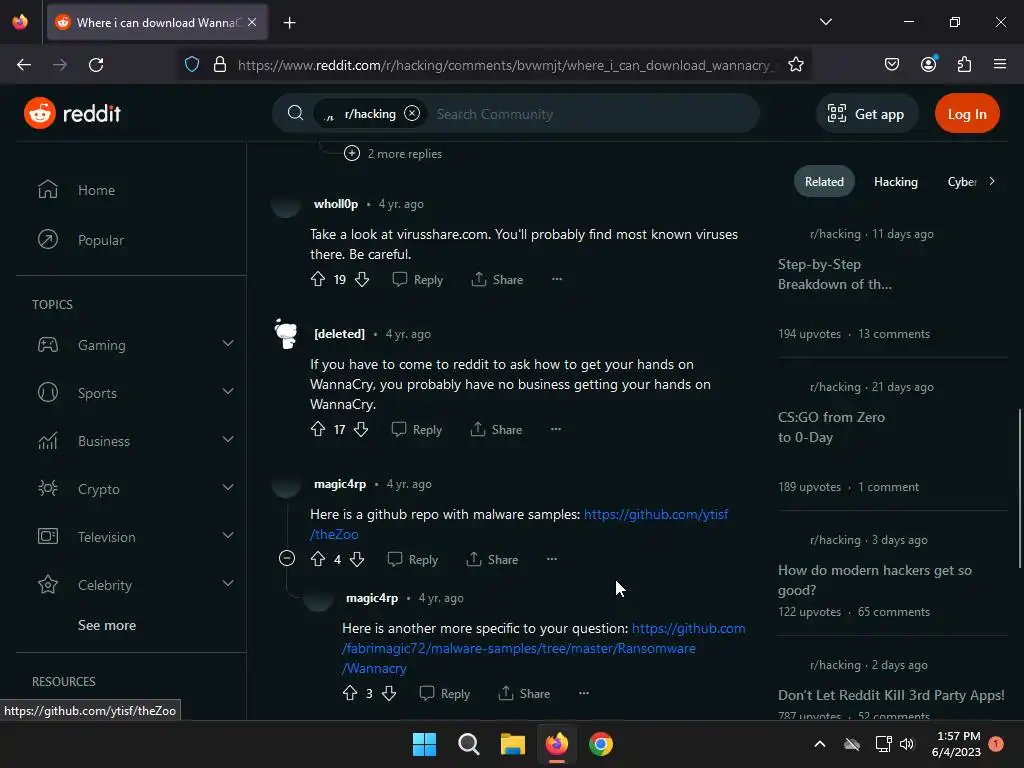Screen dimensions: 1024x768
Task: Expand the Celebrity topic
Action: coord(228,583)
